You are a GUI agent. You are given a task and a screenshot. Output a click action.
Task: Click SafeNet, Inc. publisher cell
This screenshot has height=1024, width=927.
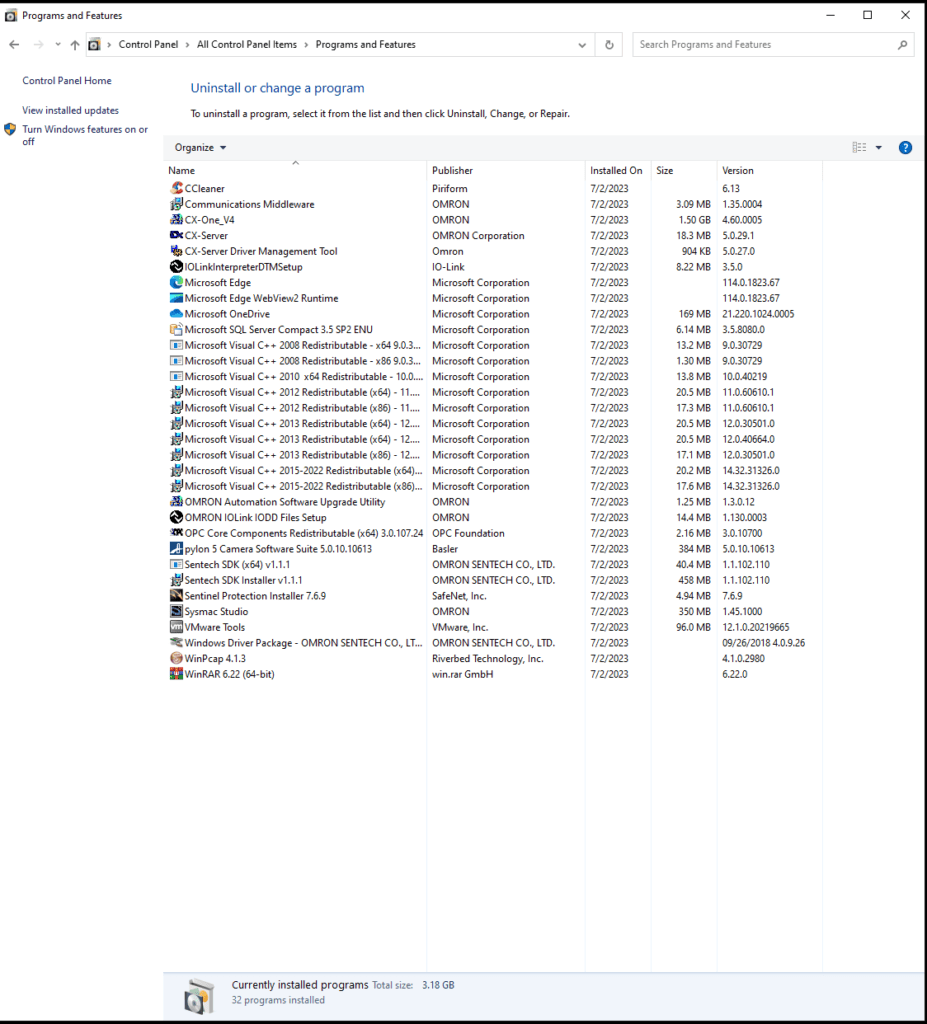tap(459, 596)
